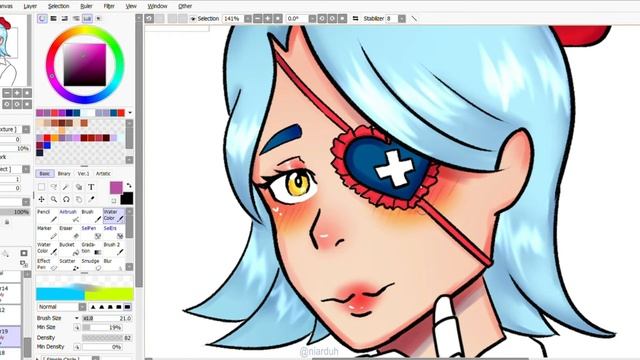Choose the Move layer tool

point(41,199)
